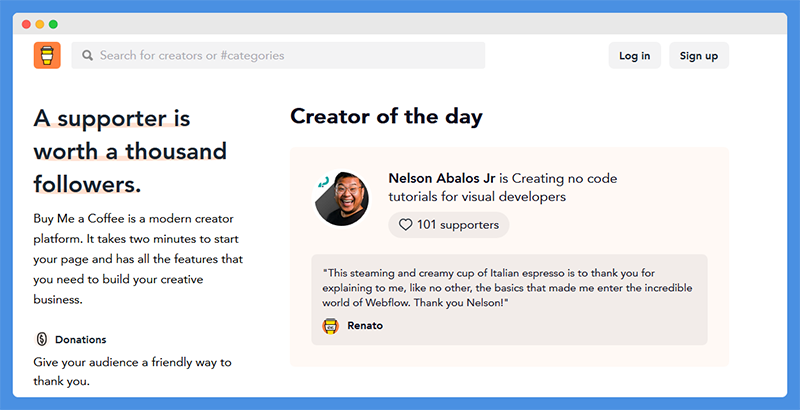Open Nelson Abalos Jr profile photo
Image resolution: width=800 pixels, height=410 pixels.
click(x=341, y=199)
